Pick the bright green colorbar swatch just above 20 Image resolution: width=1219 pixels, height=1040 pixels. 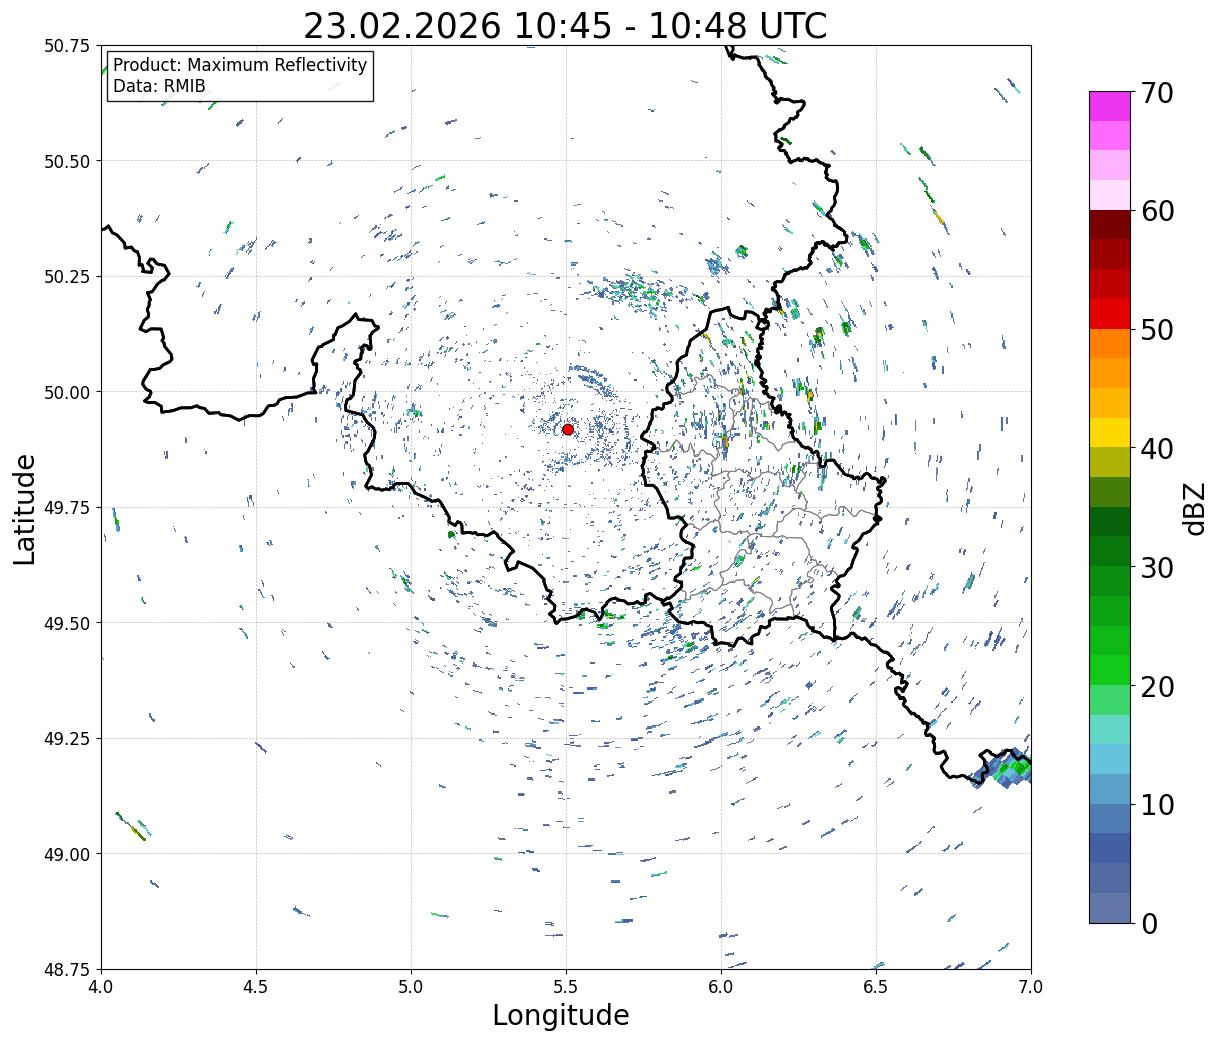point(1110,670)
